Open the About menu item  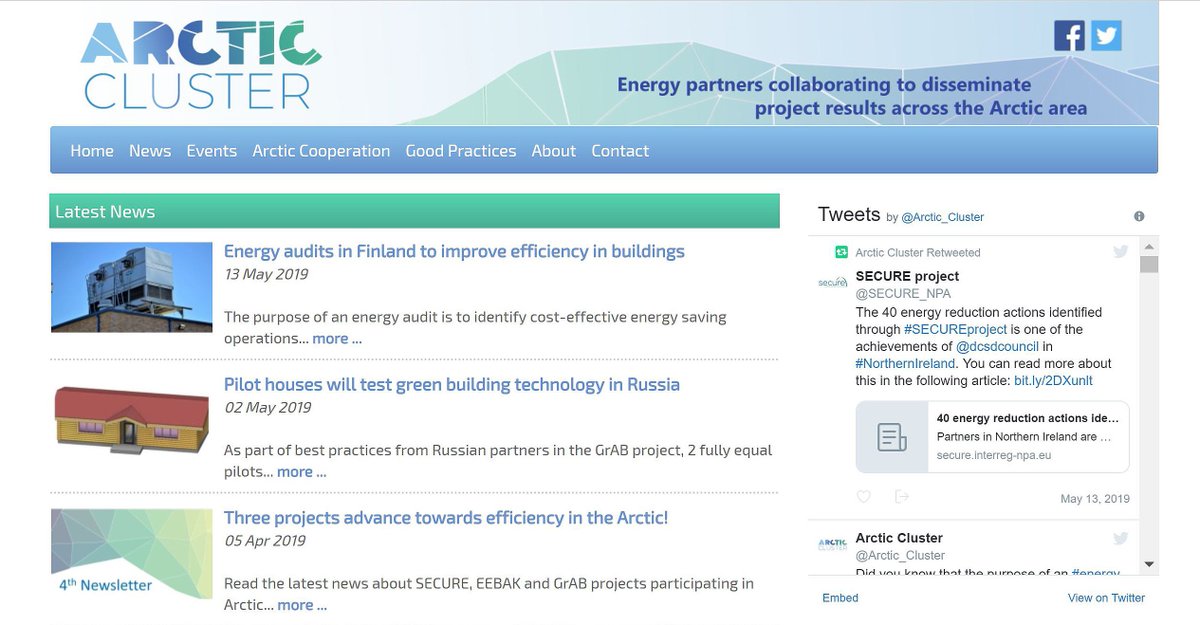[554, 151]
